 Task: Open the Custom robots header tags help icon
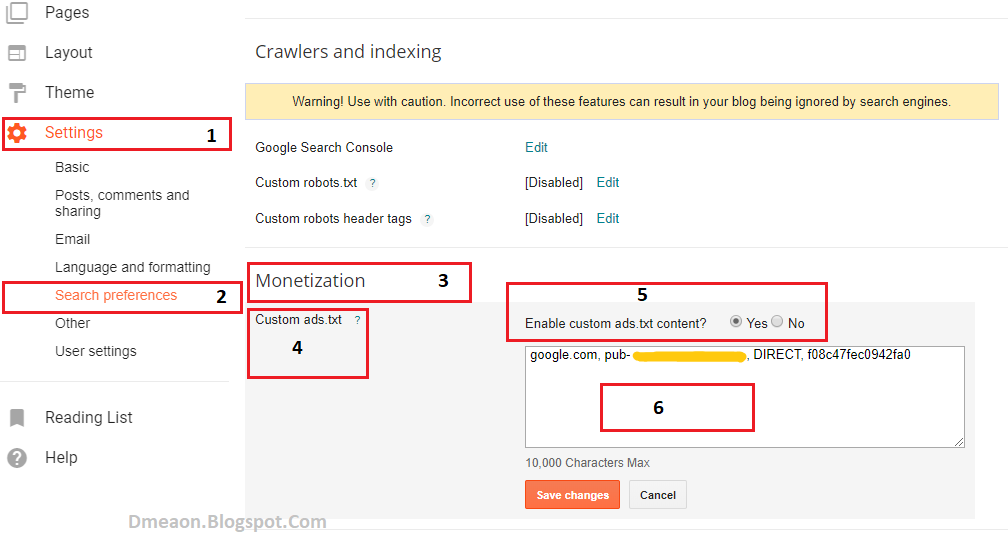coord(427,219)
